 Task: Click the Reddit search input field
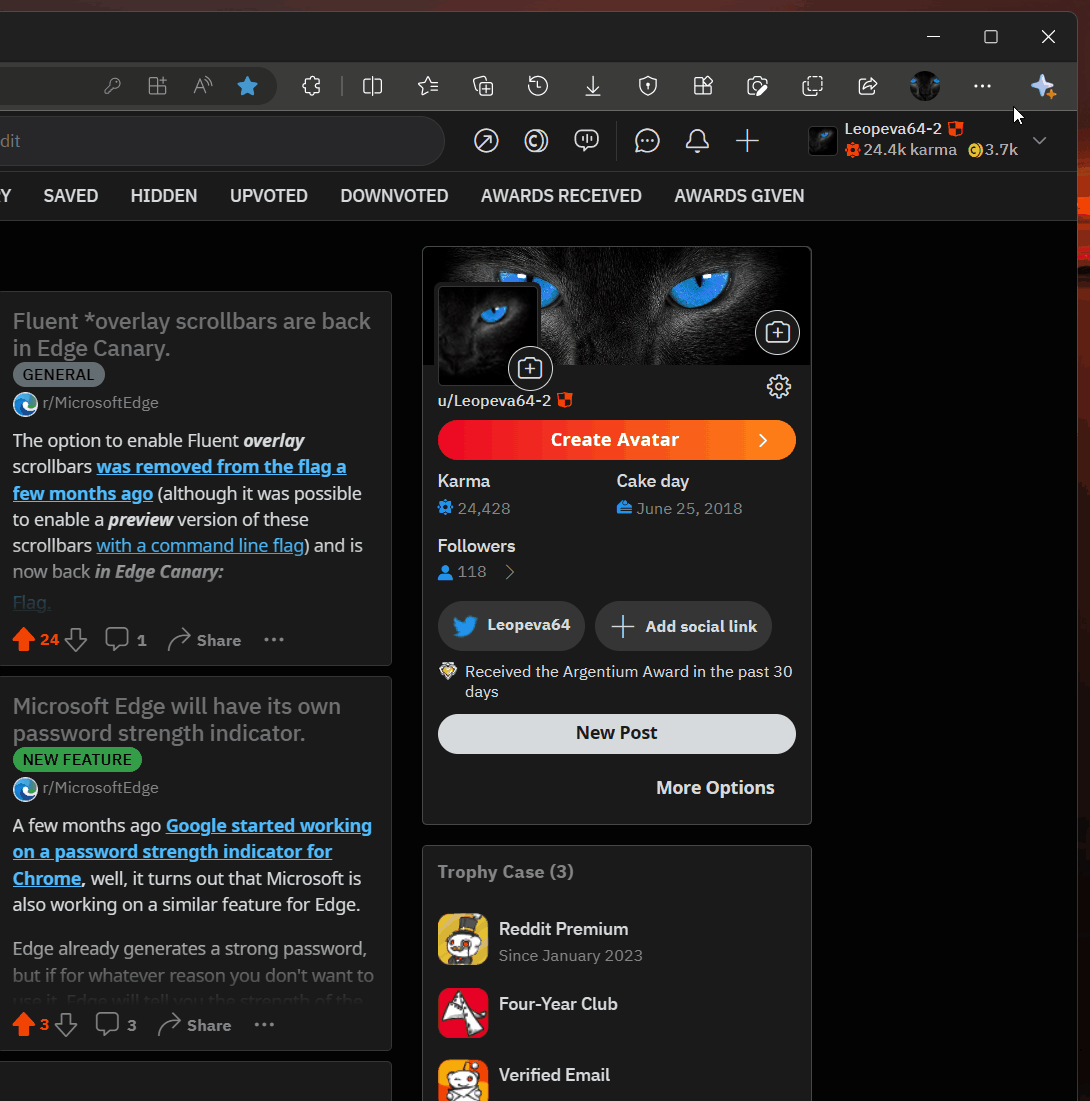click(x=220, y=141)
